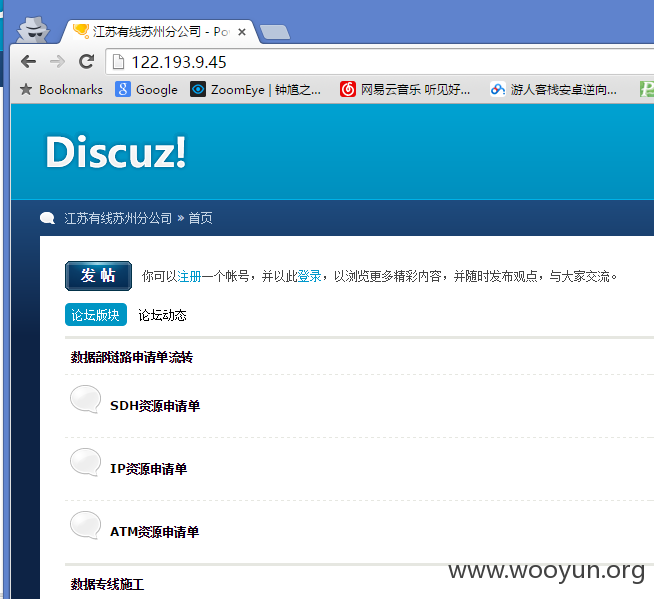Click the speech bubble icon in breadcrumb
This screenshot has height=599, width=654.
(x=48, y=218)
